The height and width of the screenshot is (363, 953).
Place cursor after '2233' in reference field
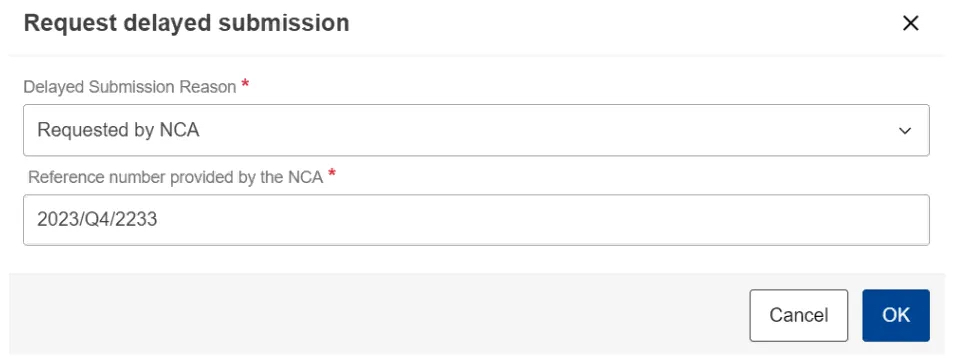159,220
